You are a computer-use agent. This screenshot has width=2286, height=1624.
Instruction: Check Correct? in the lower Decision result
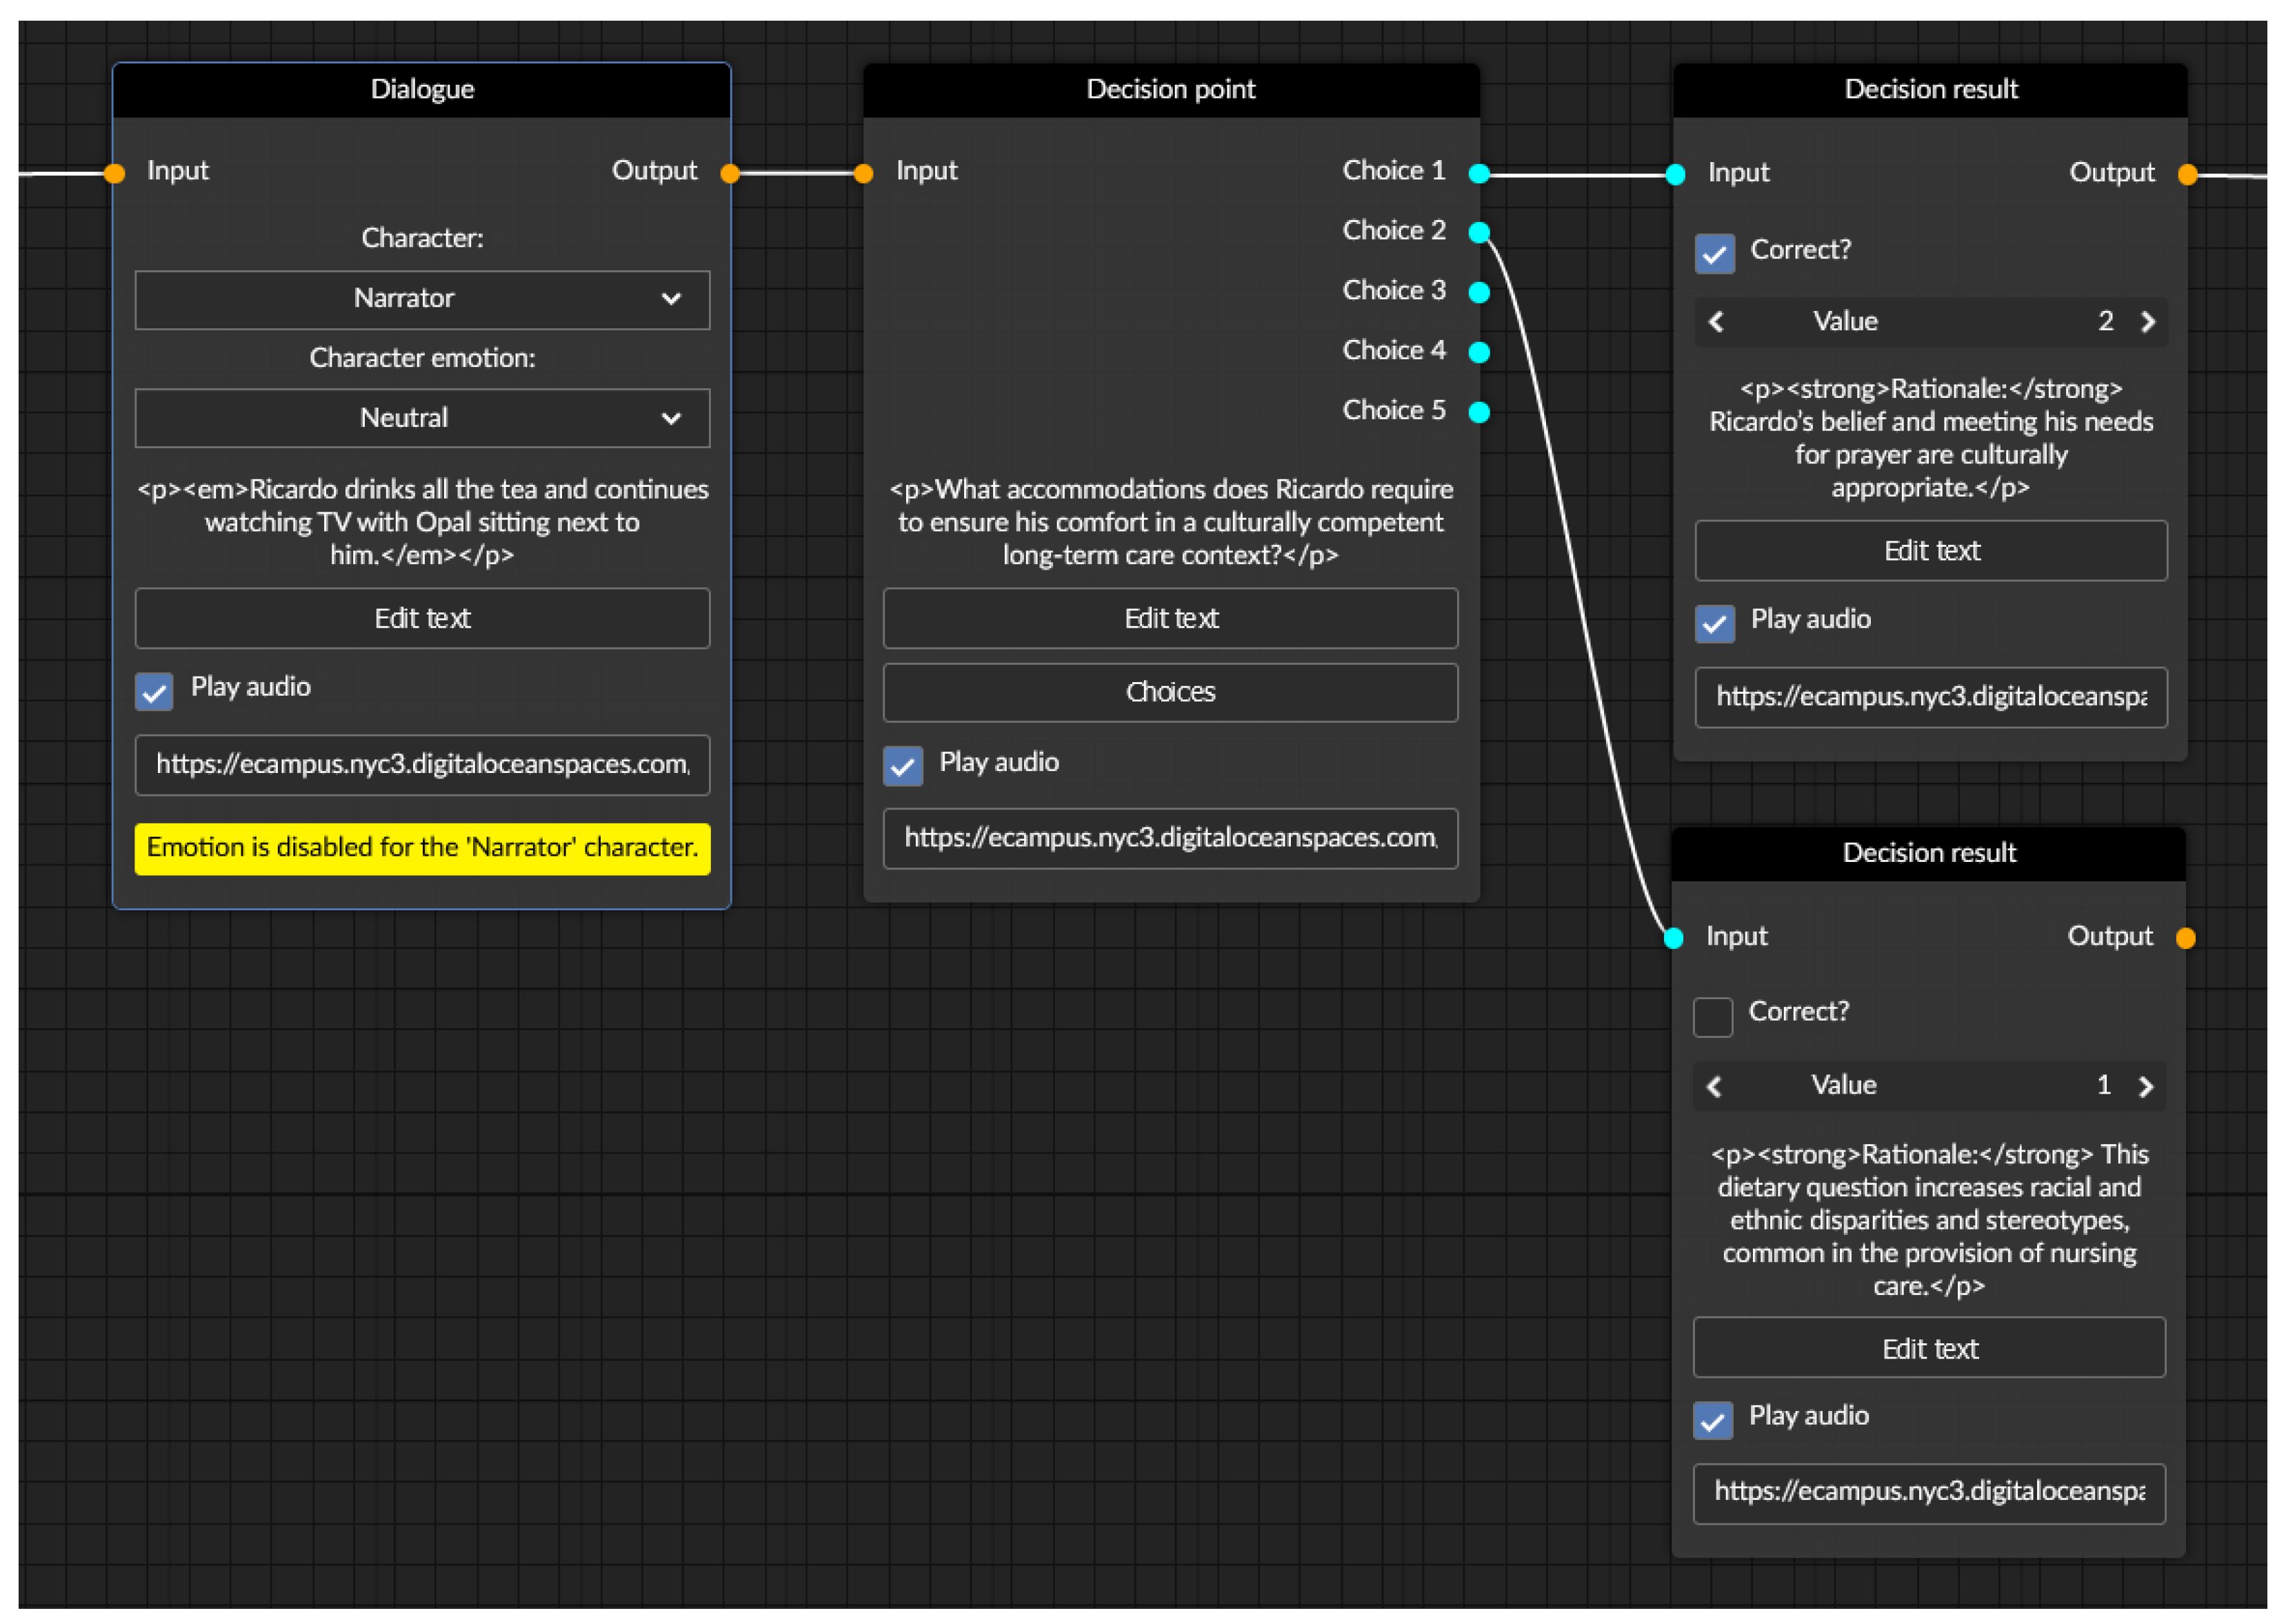coord(1712,1016)
